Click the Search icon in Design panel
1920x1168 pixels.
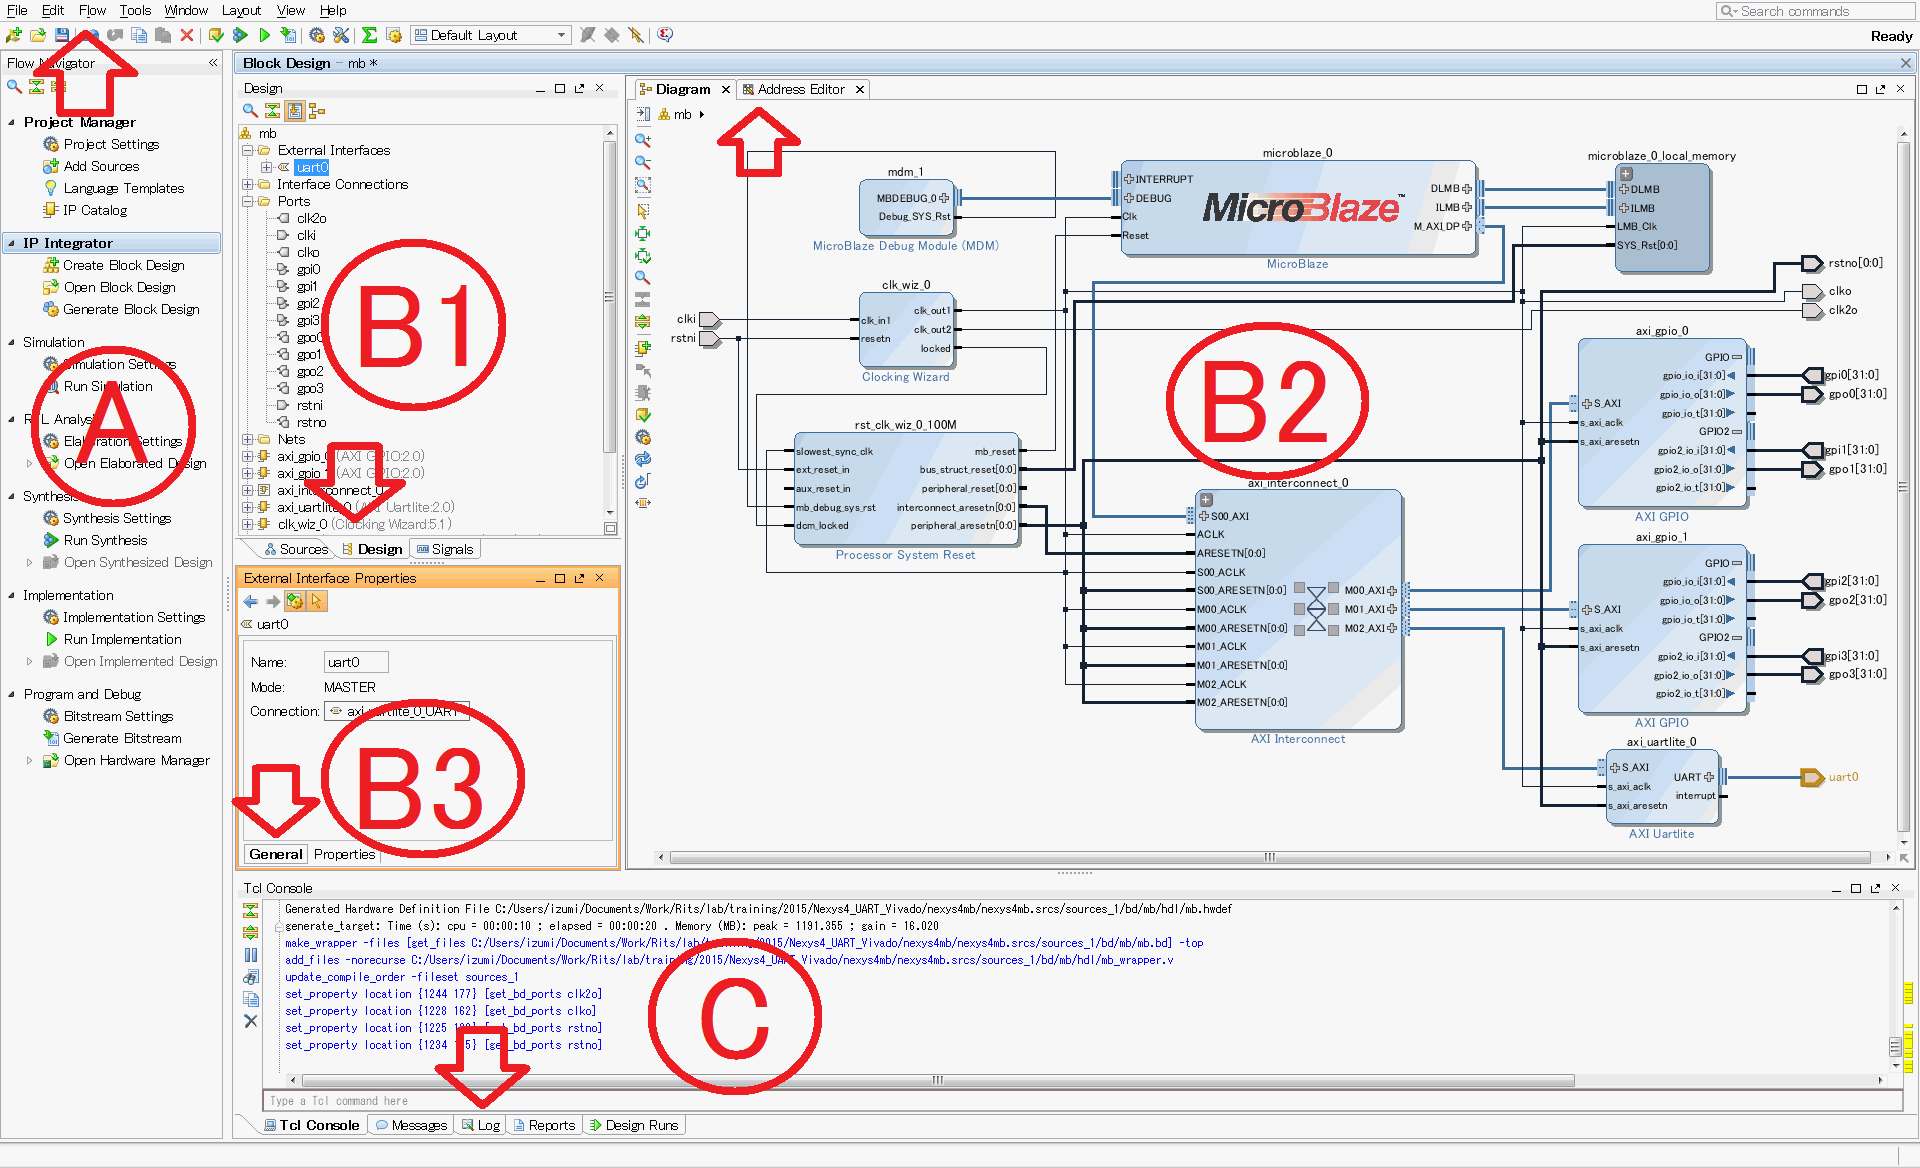[250, 111]
